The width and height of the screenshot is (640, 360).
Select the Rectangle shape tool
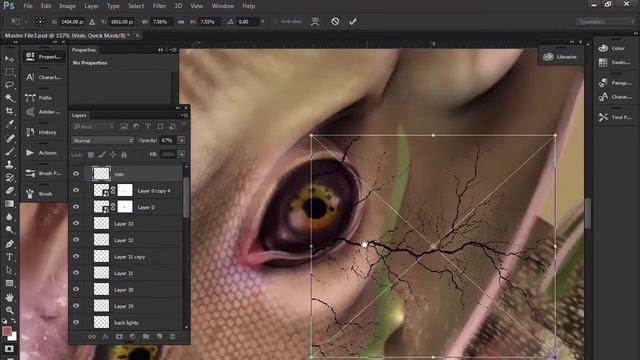click(x=9, y=283)
